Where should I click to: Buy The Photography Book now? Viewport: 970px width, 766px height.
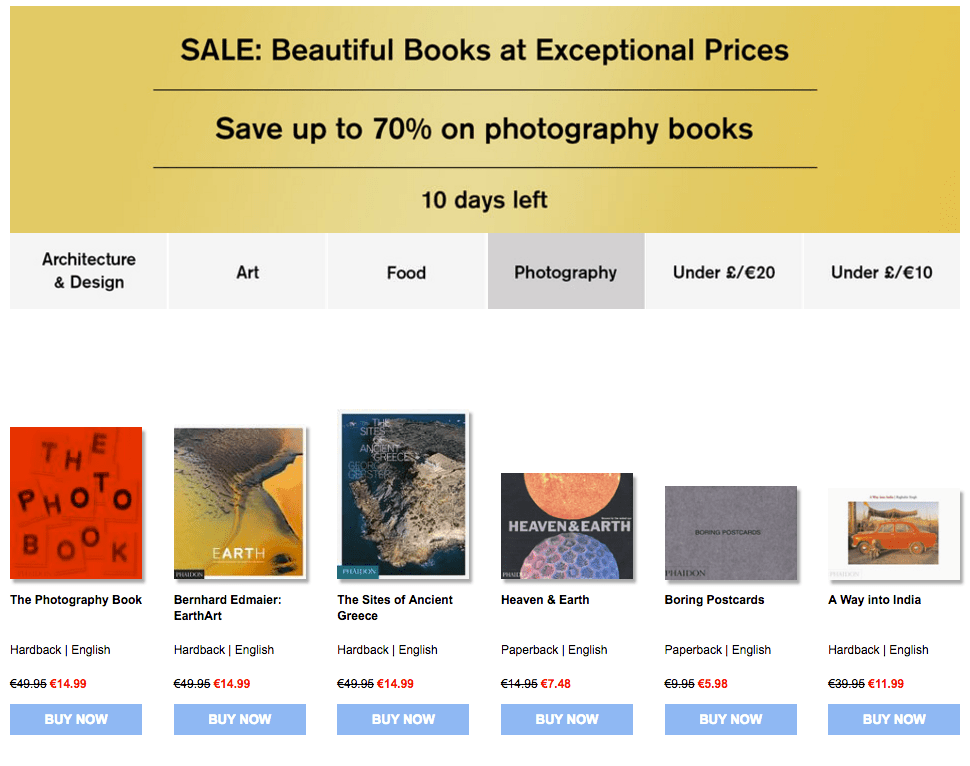76,719
